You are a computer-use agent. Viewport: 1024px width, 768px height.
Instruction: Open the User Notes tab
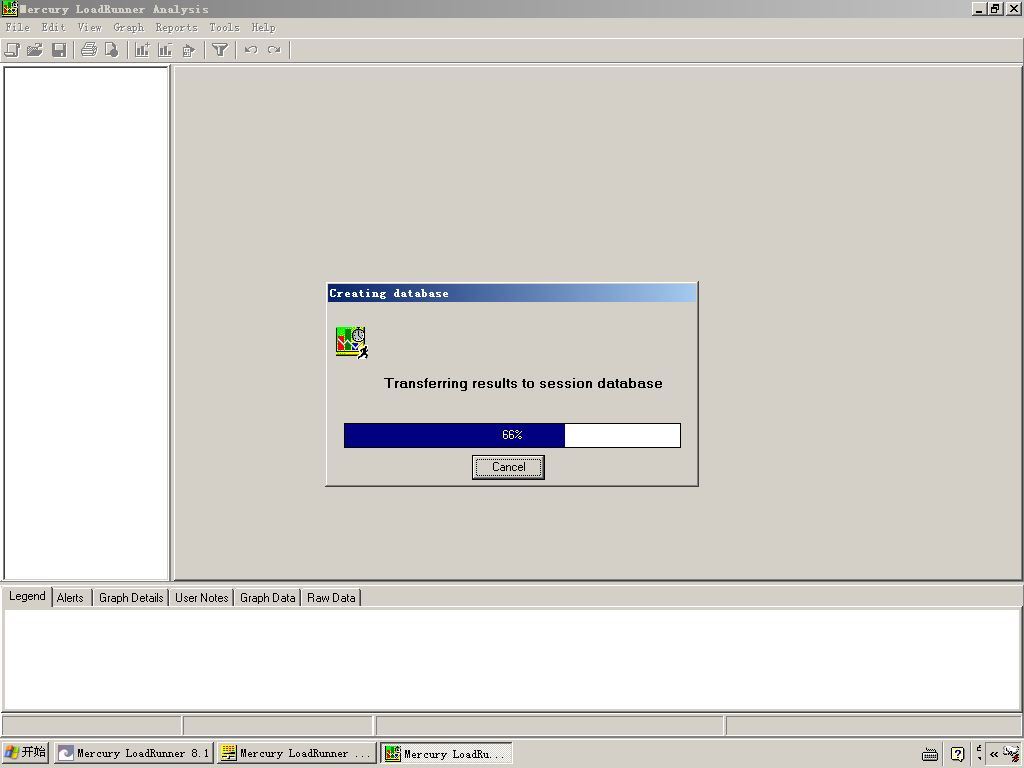[202, 598]
